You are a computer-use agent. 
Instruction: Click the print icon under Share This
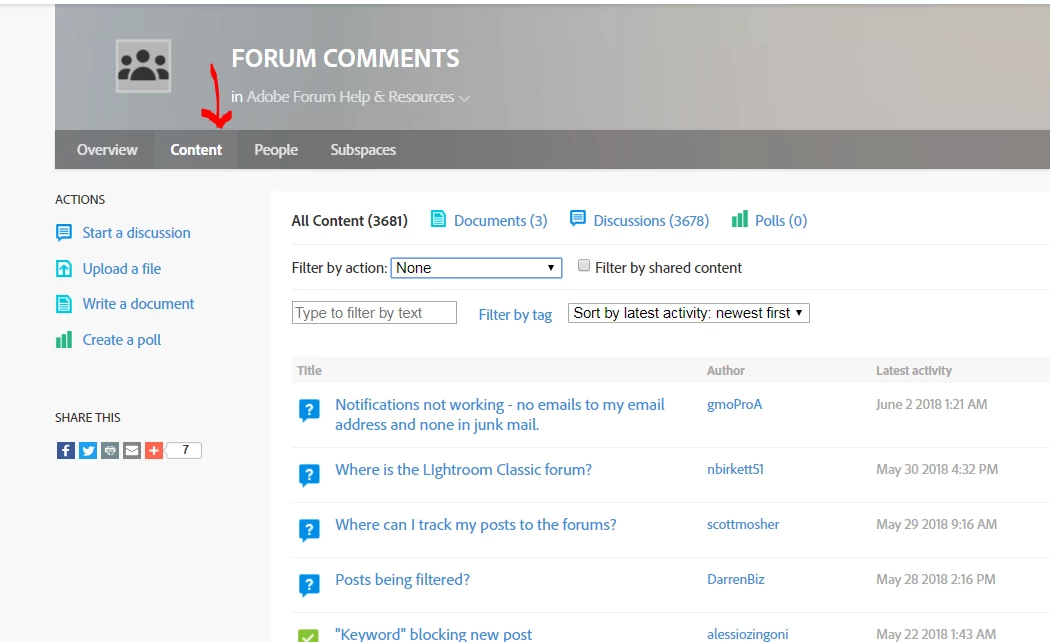(x=110, y=451)
